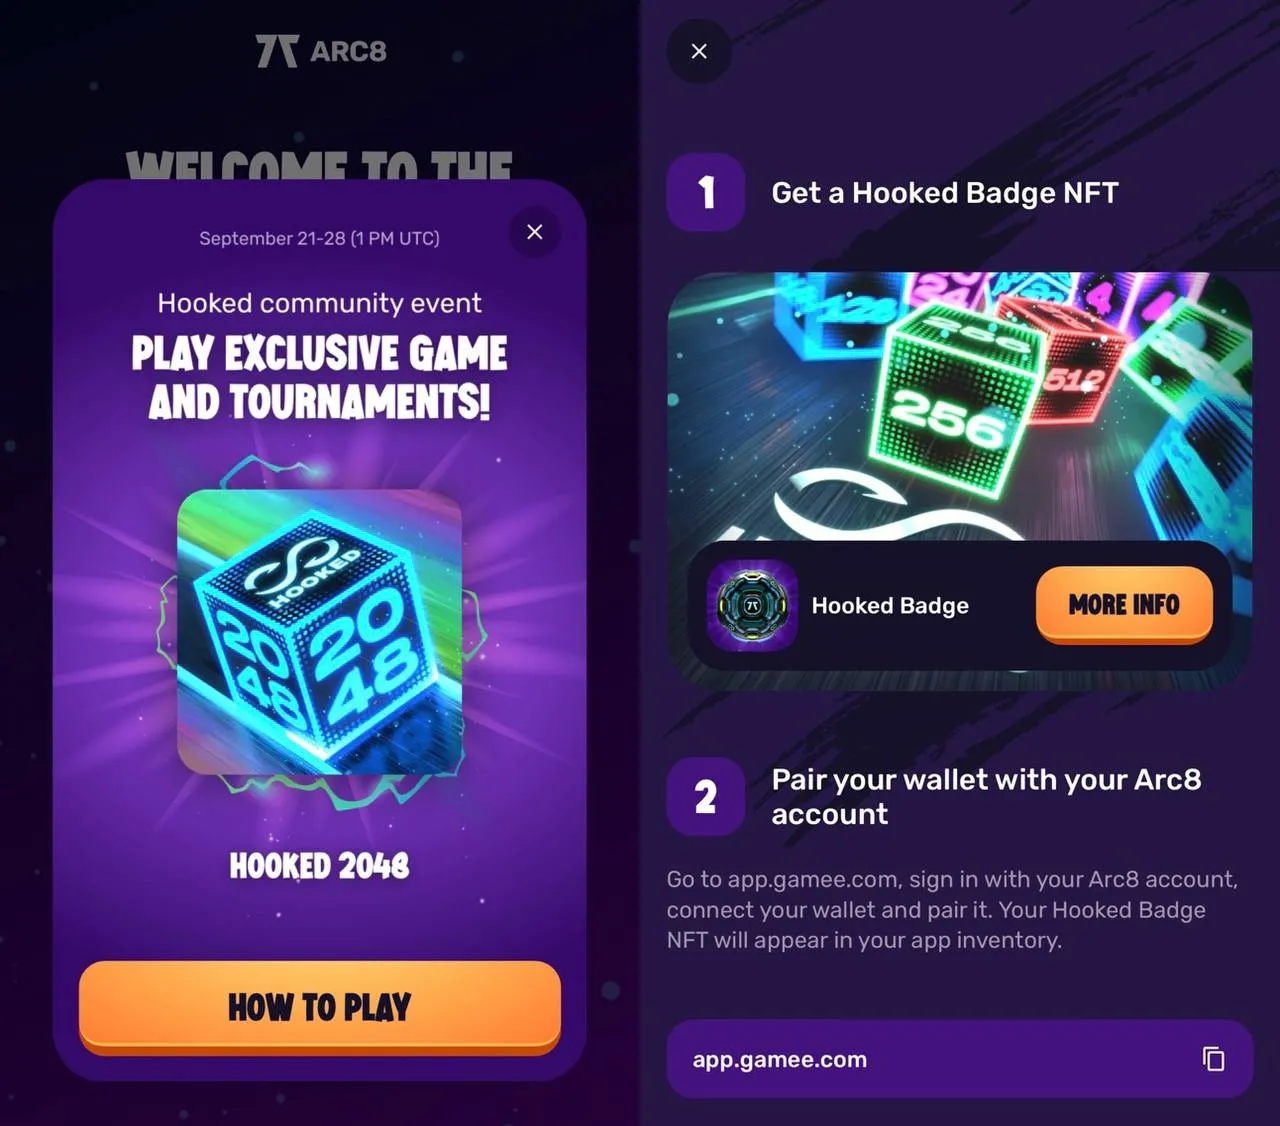
Task: Click the MORE INFO button
Action: pyautogui.click(x=1124, y=605)
